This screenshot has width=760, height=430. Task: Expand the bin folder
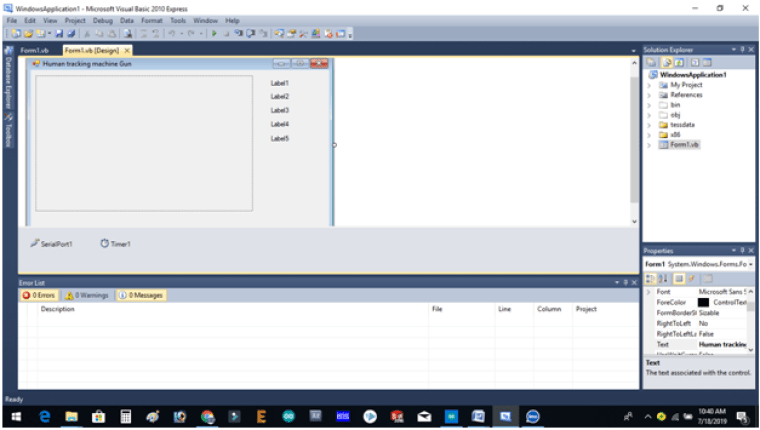point(649,105)
